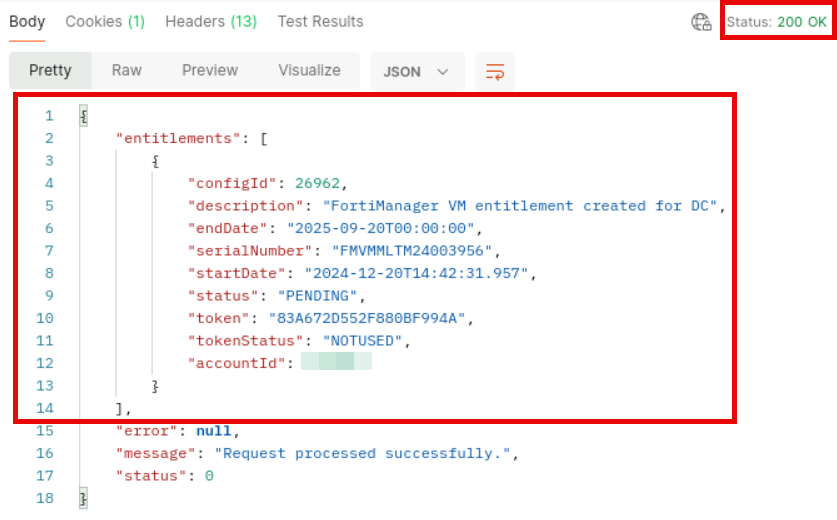Viewport: 837px width, 520px height.
Task: Click the "entitlements" key on line 2
Action: coord(178,139)
